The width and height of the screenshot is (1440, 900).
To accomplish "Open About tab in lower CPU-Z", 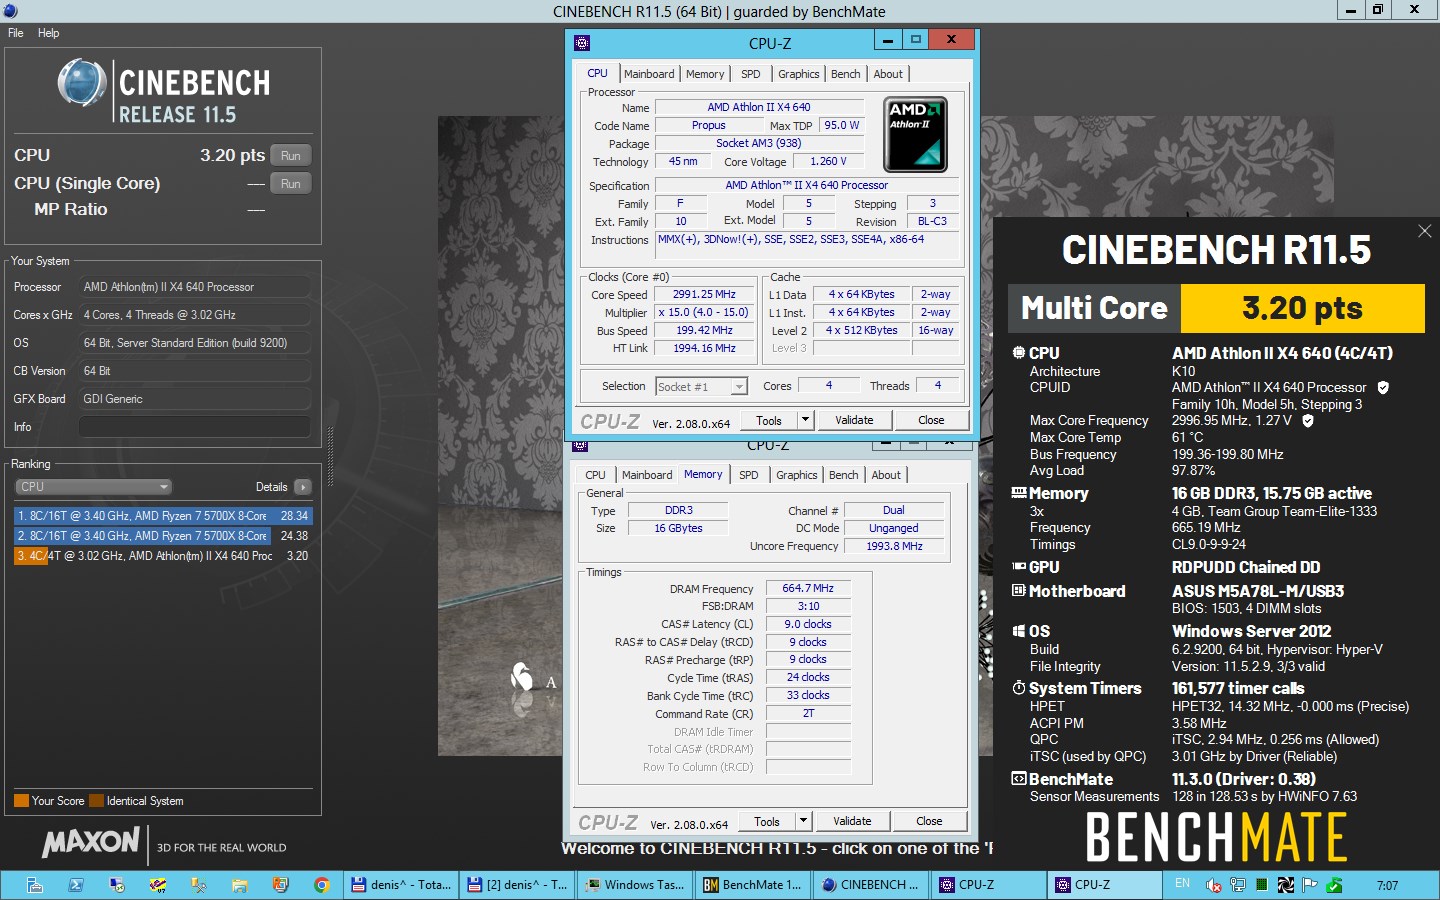I will 886,475.
